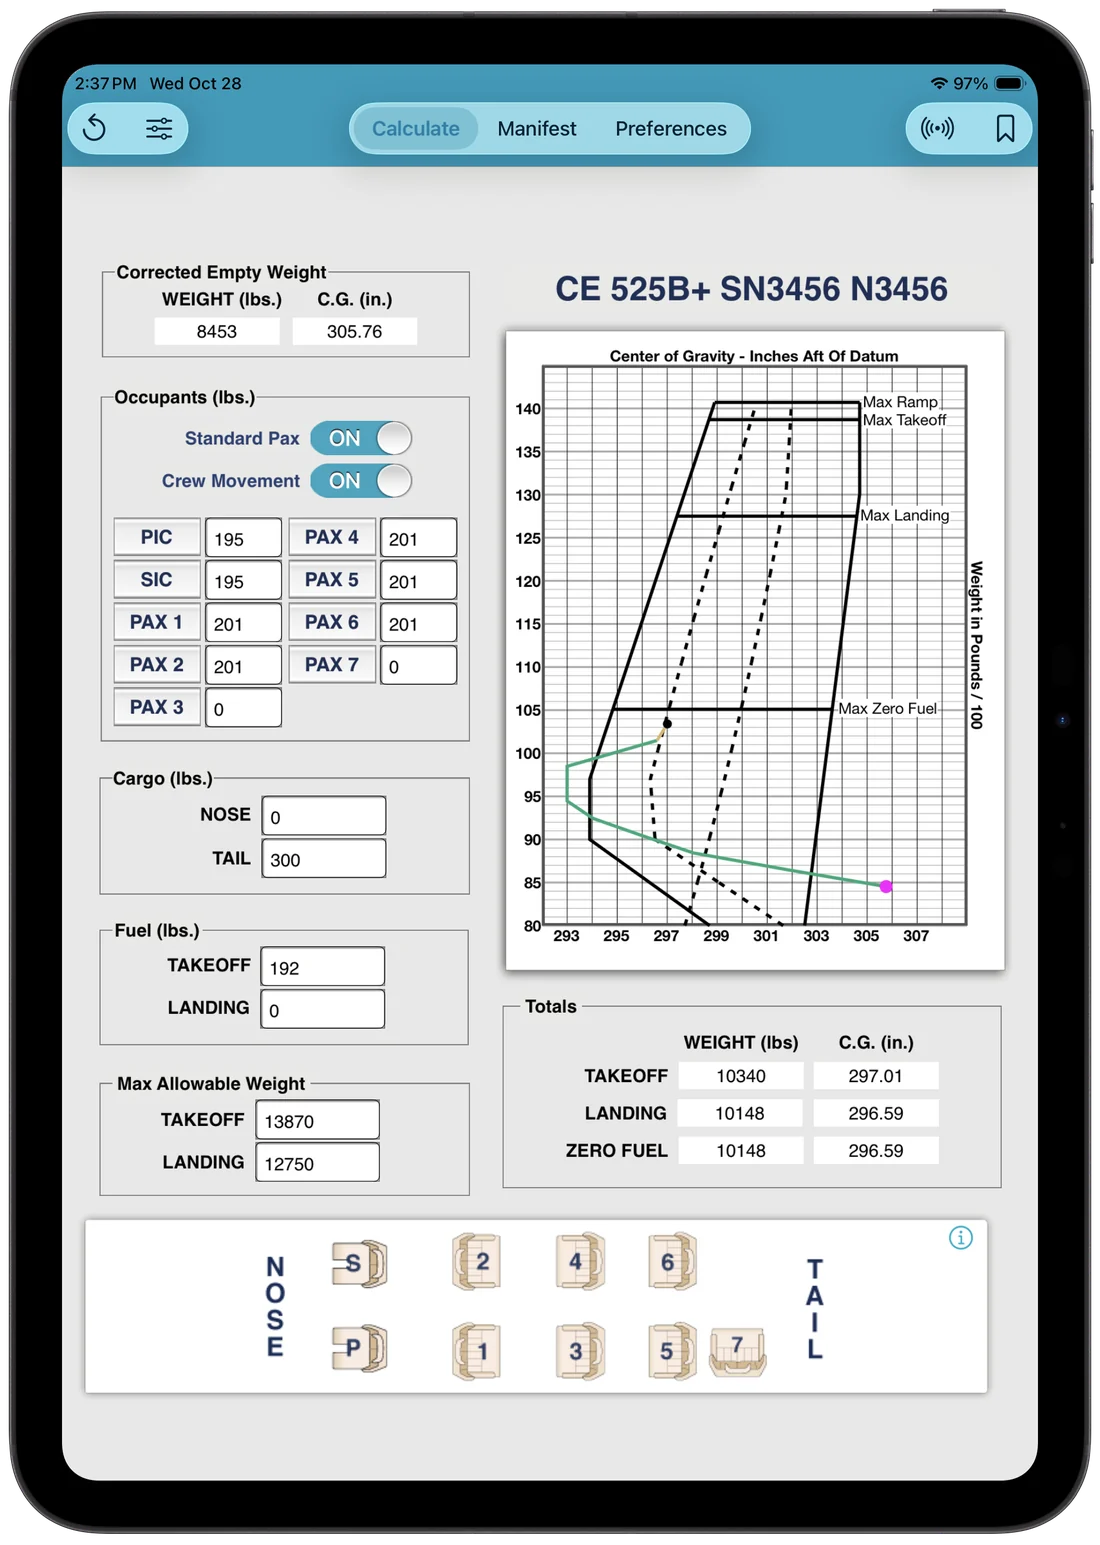This screenshot has height=1545, width=1100.
Task: Toggle the Crew Movement switch
Action: [361, 481]
